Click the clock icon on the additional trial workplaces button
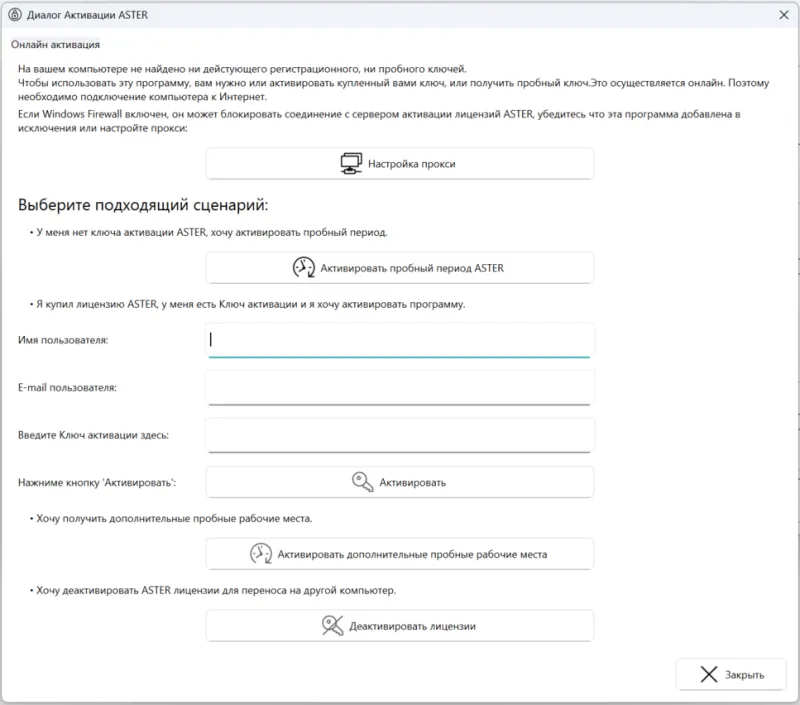Viewport: 800px width, 705px height. click(x=263, y=553)
